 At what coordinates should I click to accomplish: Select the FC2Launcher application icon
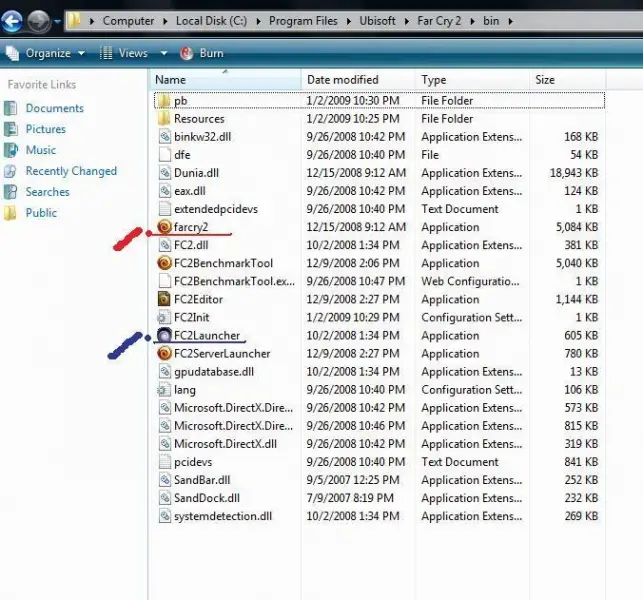(x=164, y=335)
